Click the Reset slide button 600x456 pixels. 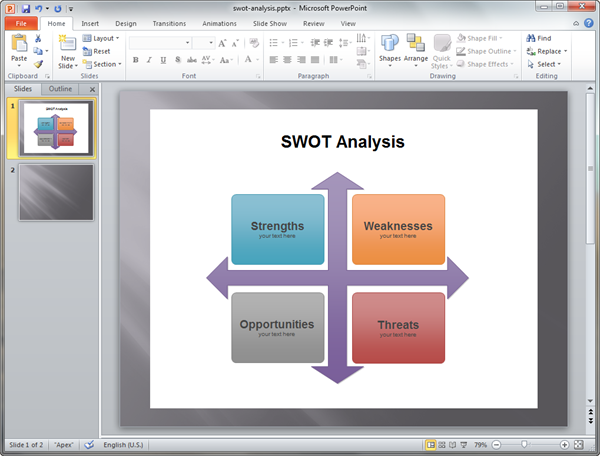tap(97, 51)
